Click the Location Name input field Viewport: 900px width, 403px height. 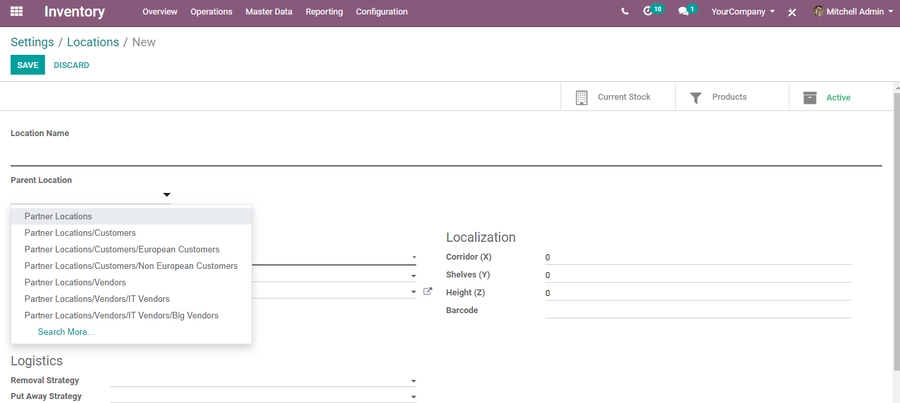(x=445, y=154)
